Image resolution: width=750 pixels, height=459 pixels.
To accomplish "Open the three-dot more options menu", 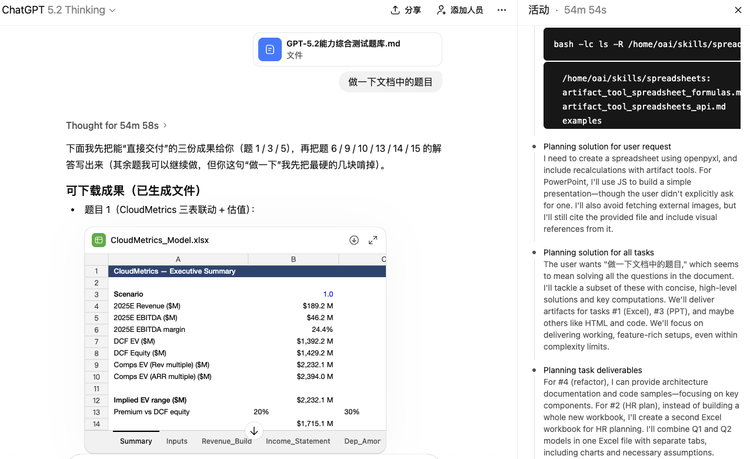I will [501, 10].
